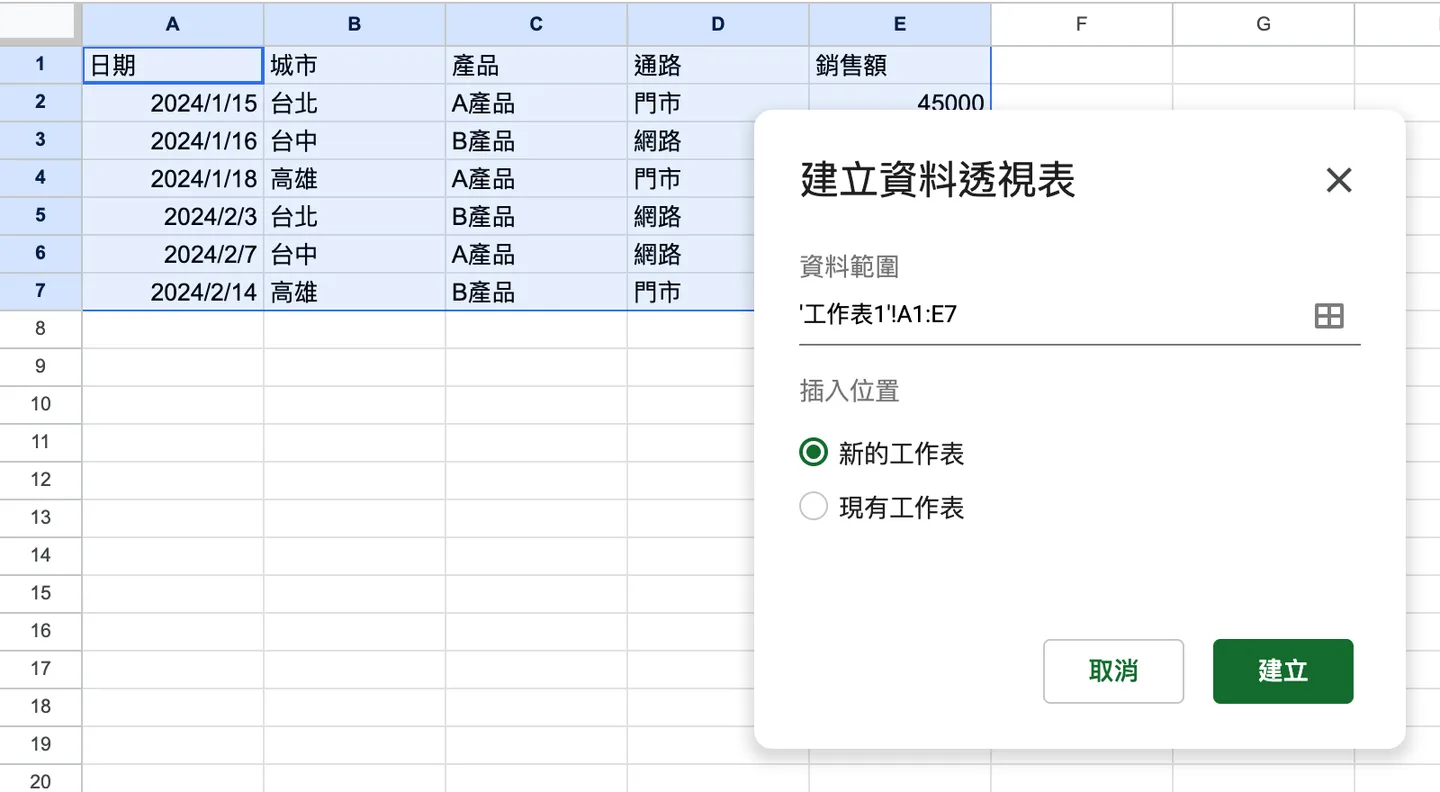Click B產品 cell in row 5
The width and height of the screenshot is (1440, 792).
pyautogui.click(x=536, y=216)
